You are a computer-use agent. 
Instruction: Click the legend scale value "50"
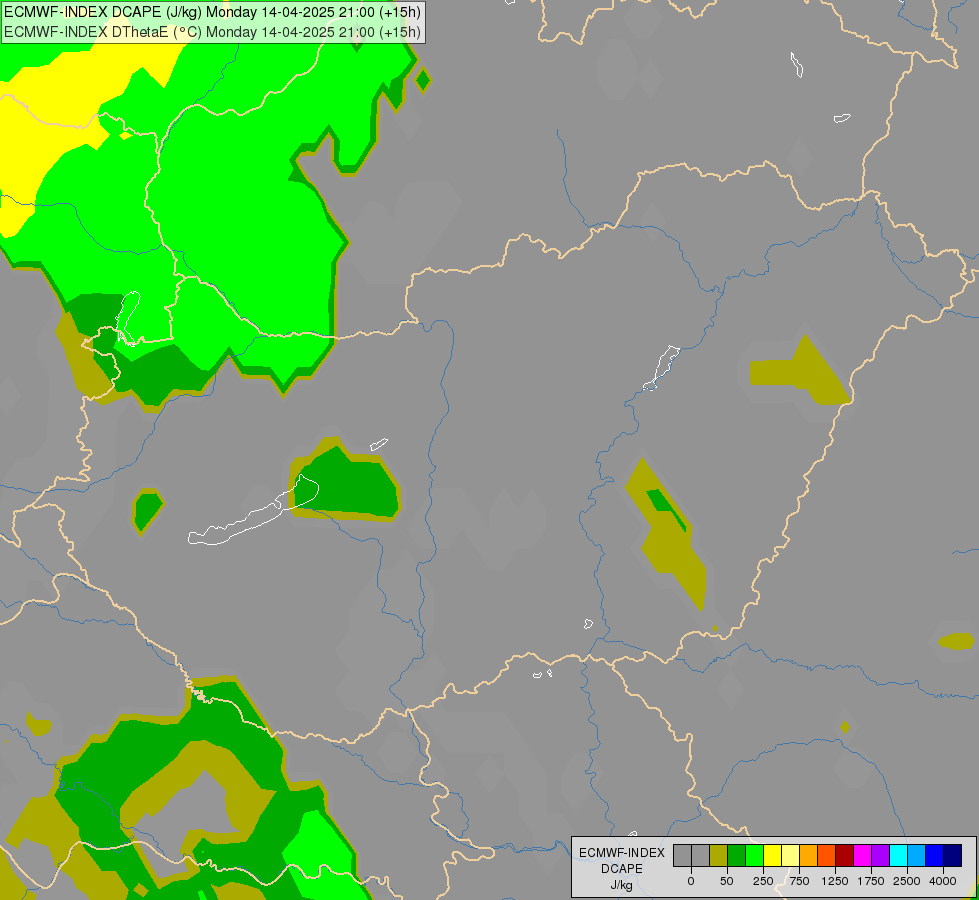(x=727, y=881)
